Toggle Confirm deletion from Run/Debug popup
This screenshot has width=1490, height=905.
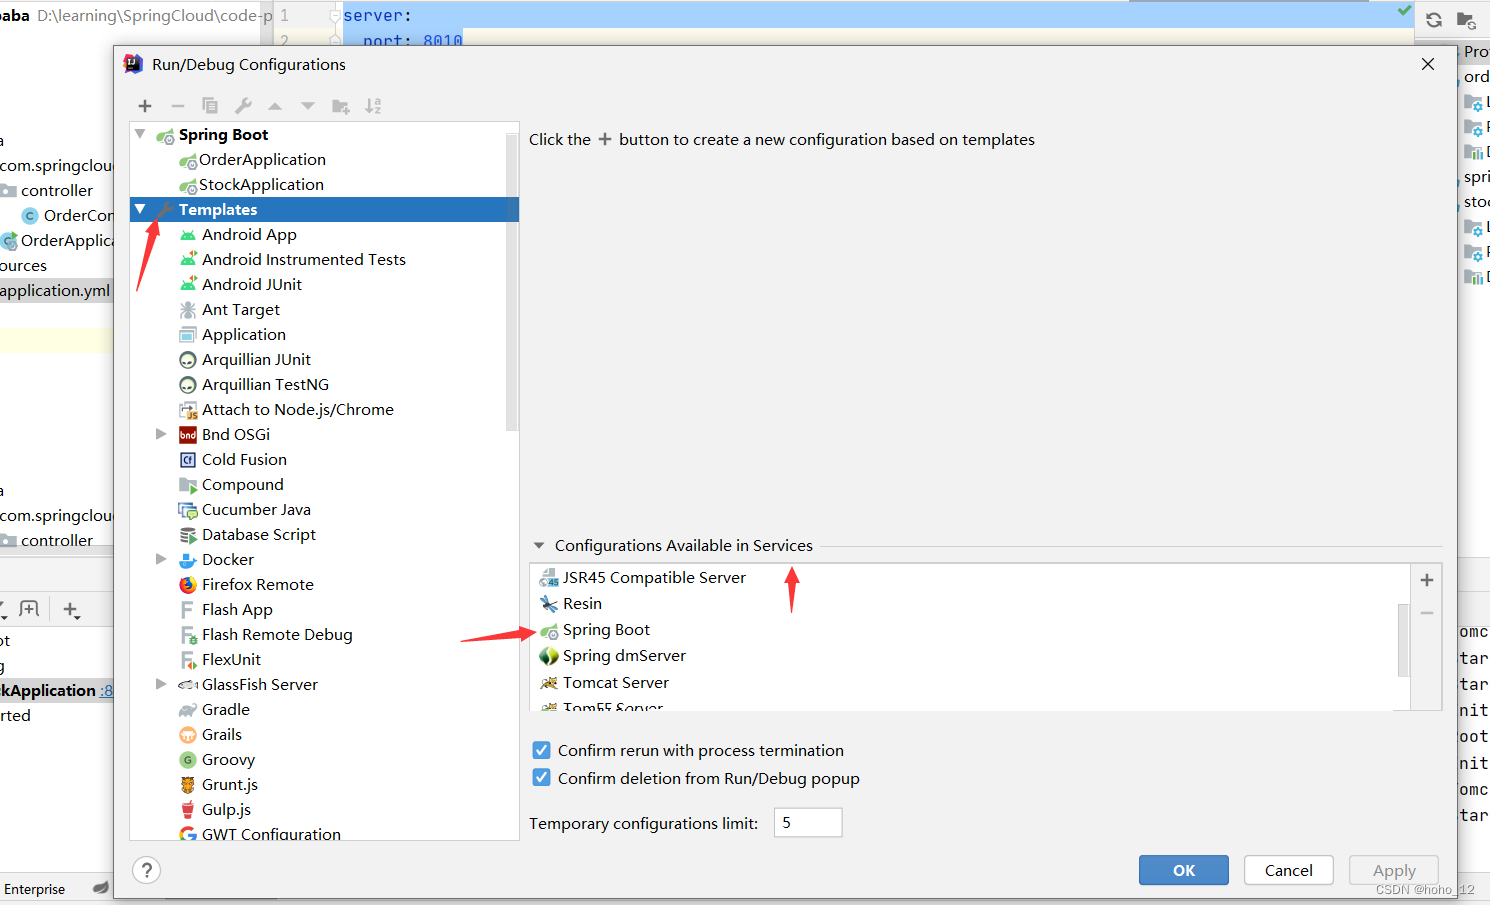click(x=541, y=778)
